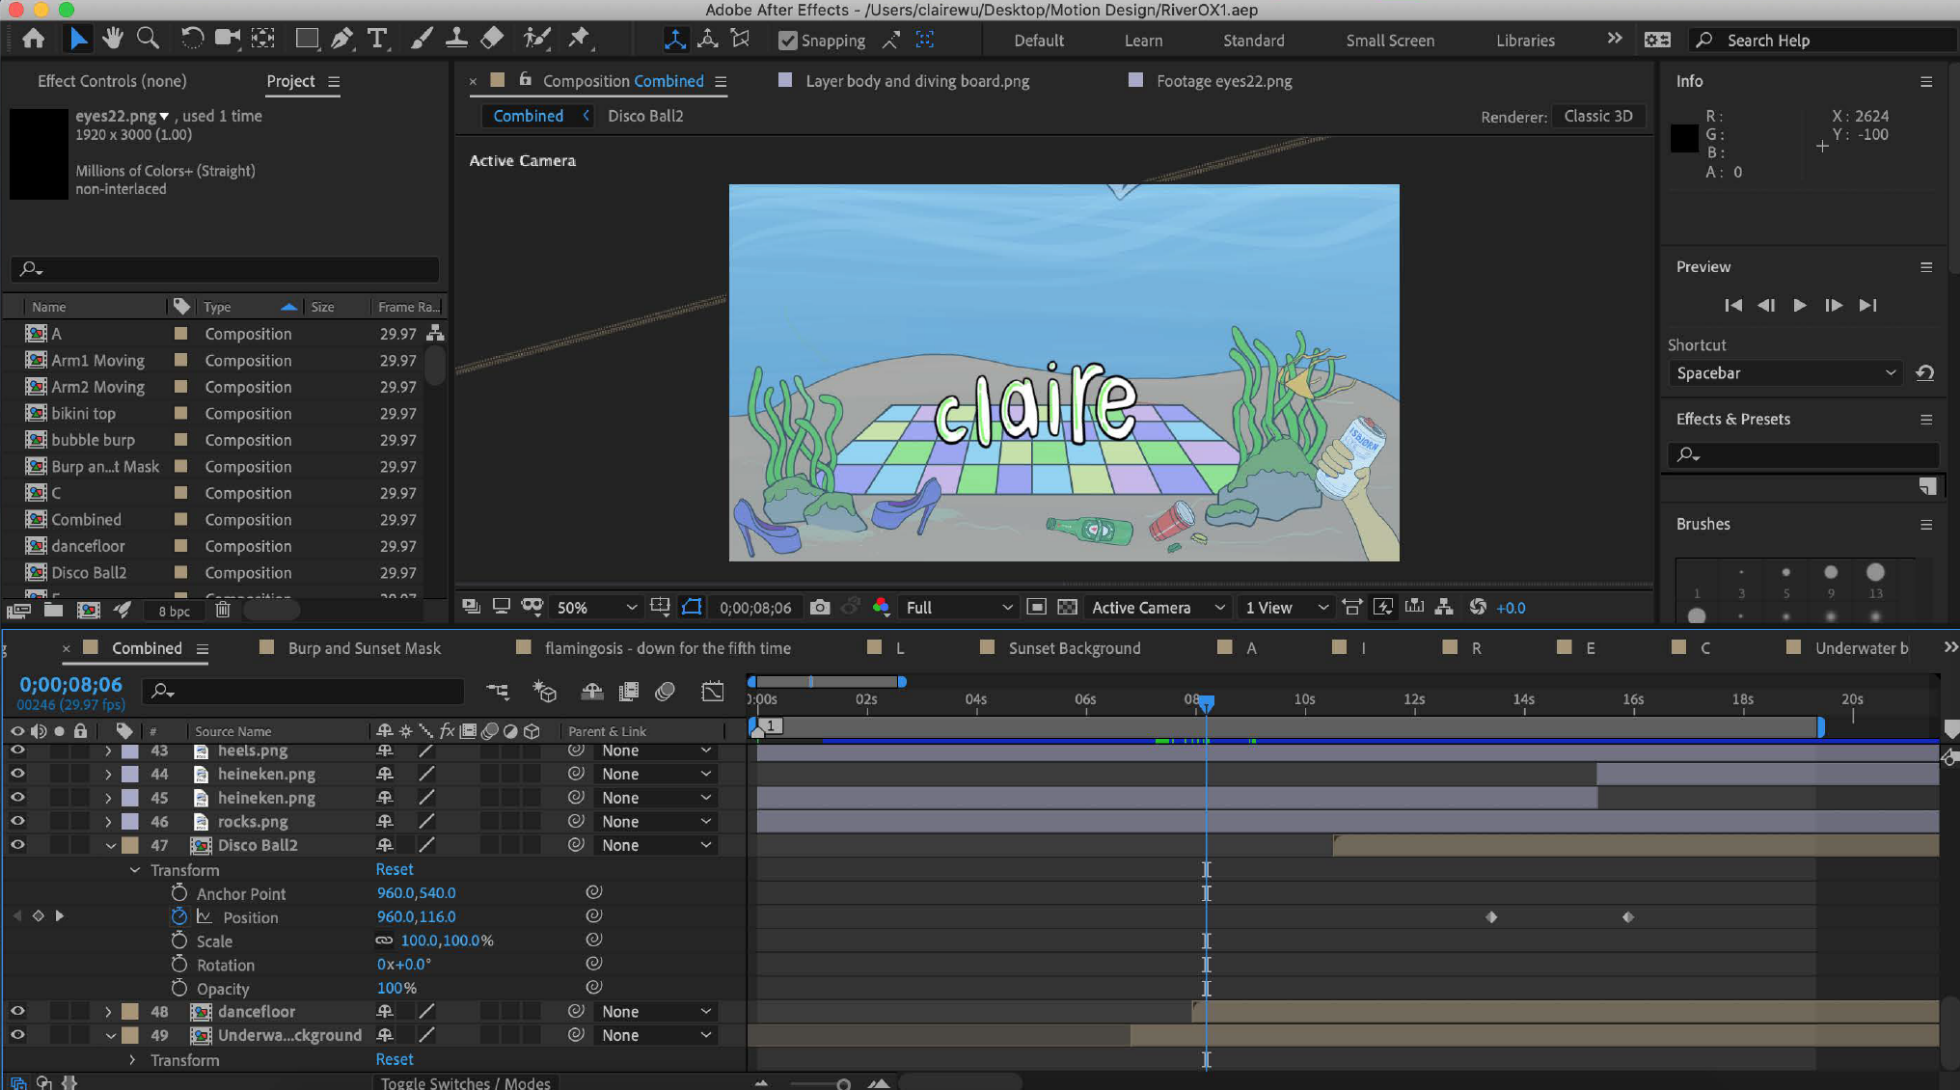Click the show channel color icon

881,607
